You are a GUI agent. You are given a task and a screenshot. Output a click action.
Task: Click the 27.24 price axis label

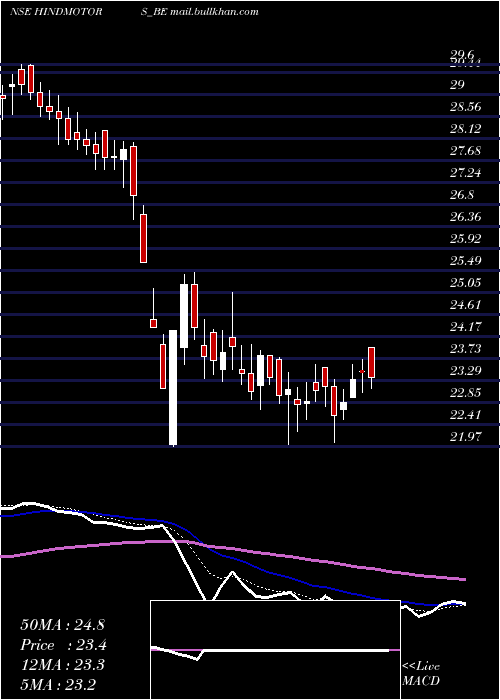coord(466,173)
